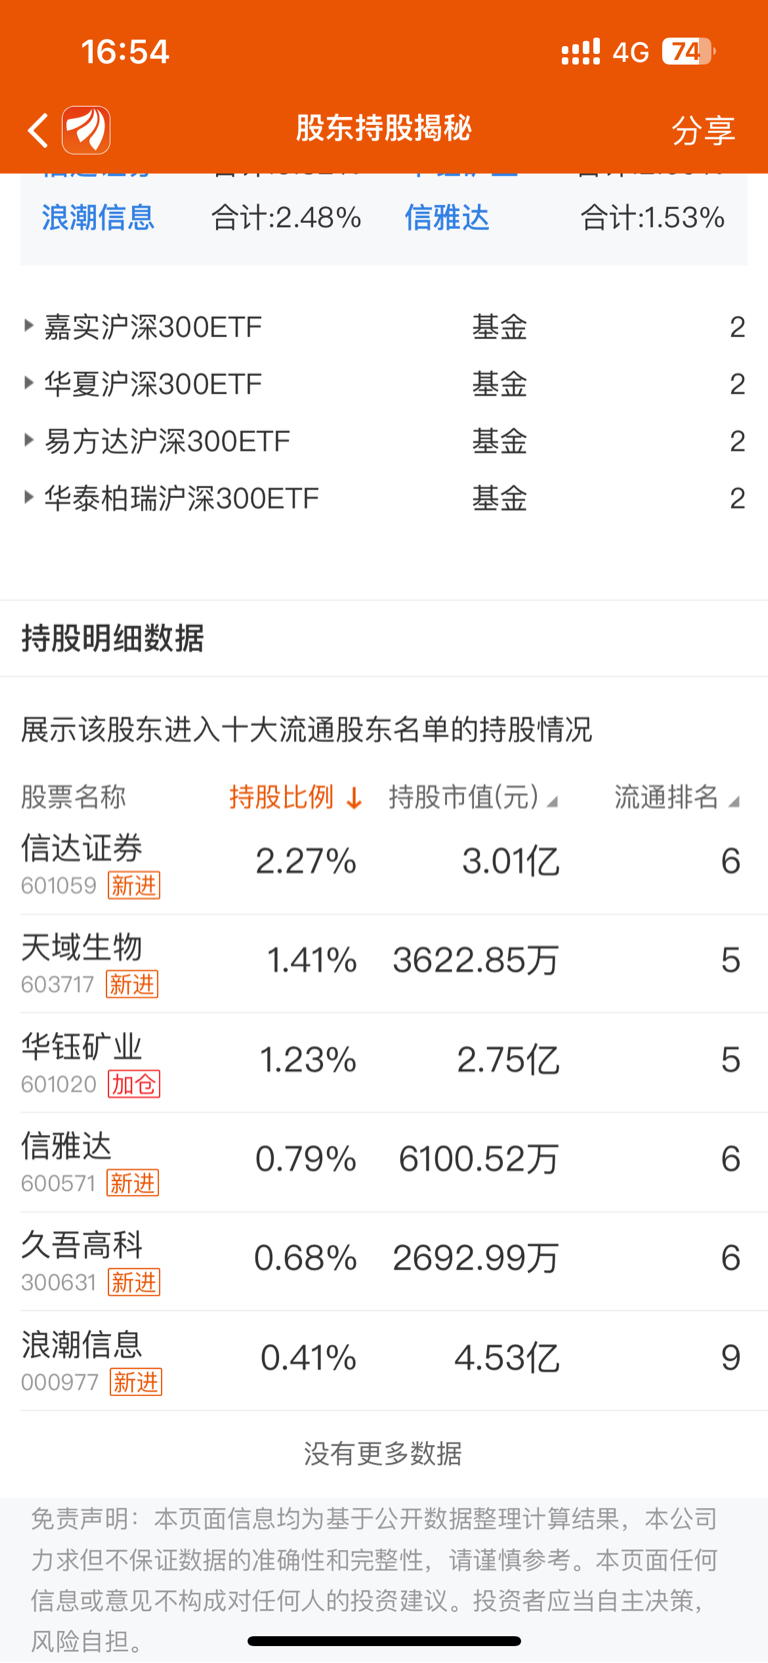Sort by 持股比例 column header
The width and height of the screenshot is (768, 1663).
(x=295, y=797)
